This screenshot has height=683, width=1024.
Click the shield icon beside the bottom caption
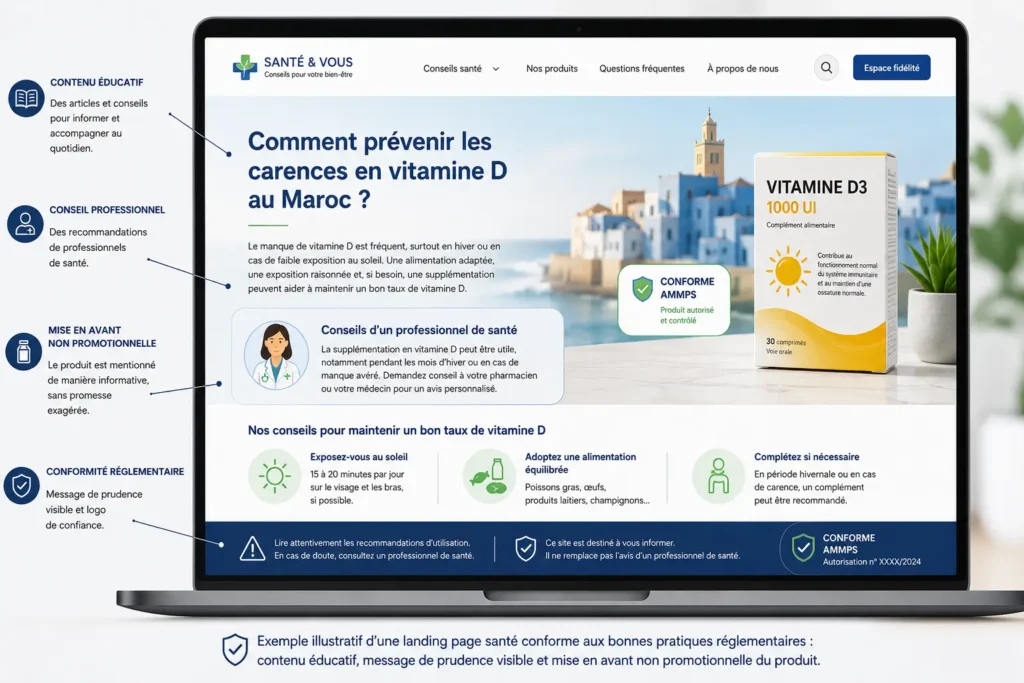pyautogui.click(x=234, y=650)
